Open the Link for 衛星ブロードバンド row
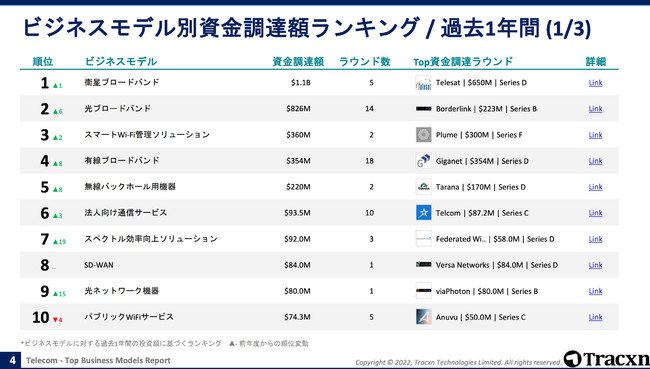 [595, 83]
